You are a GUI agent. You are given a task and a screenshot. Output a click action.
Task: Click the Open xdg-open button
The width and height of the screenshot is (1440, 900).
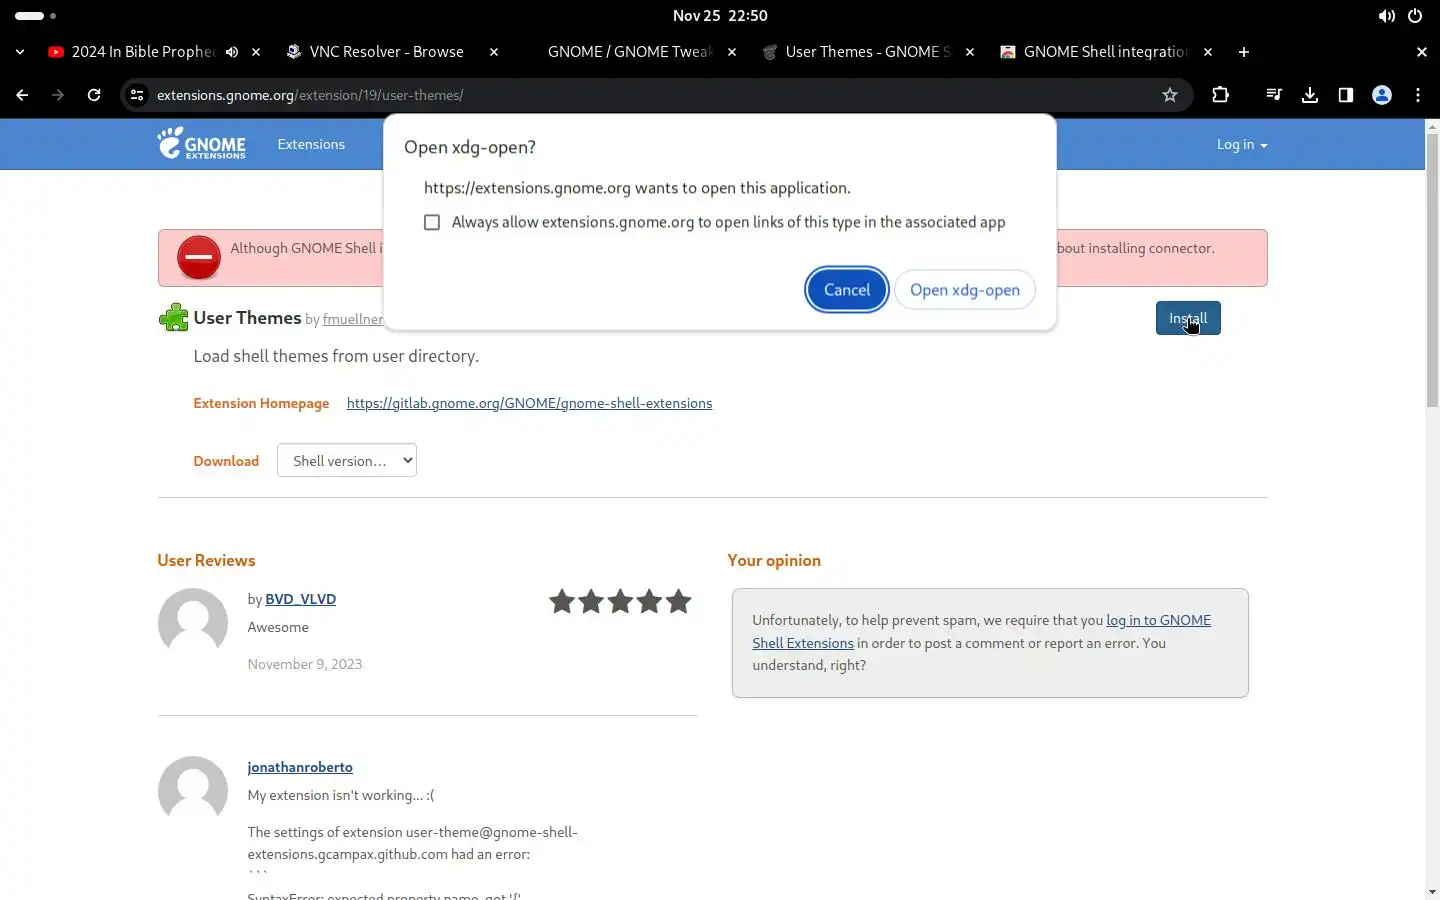(965, 290)
